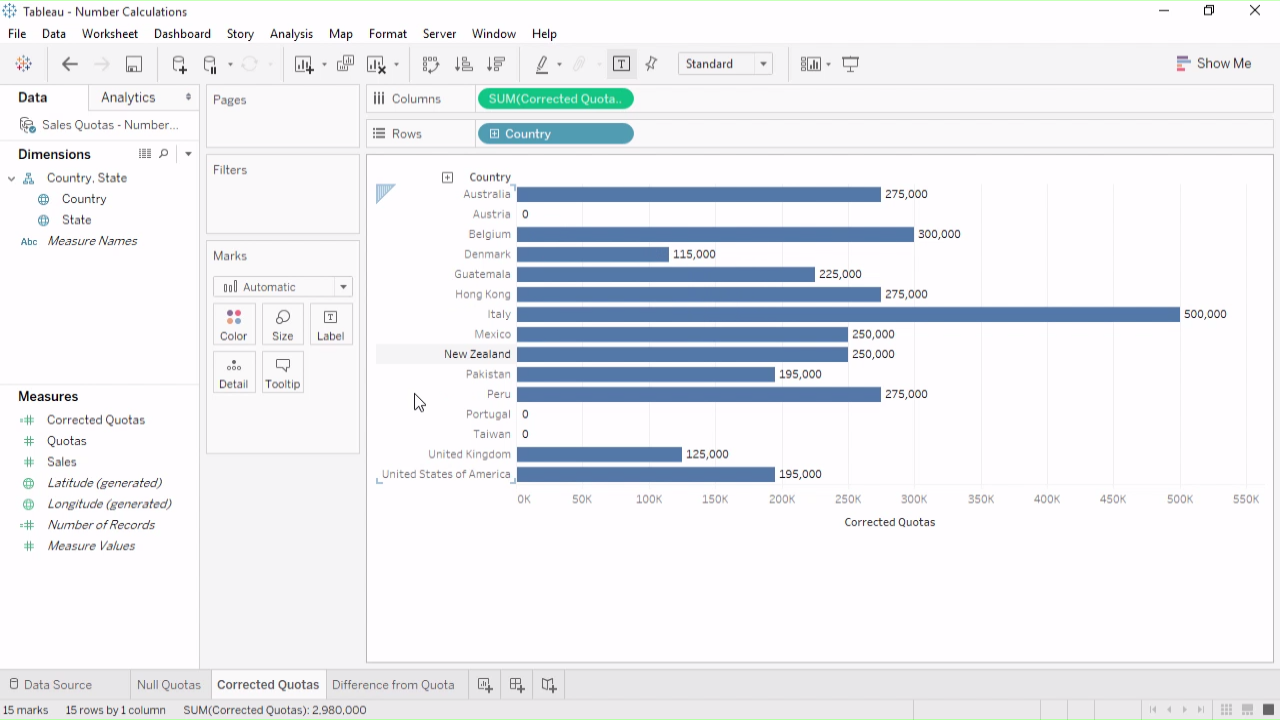Click the Fix Axes pin icon

point(652,64)
